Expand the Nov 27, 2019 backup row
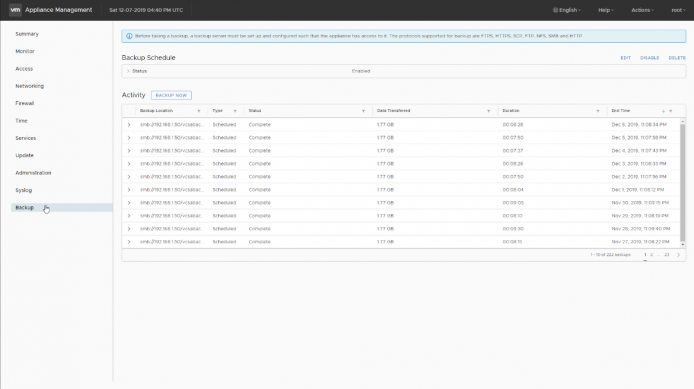 pyautogui.click(x=129, y=242)
